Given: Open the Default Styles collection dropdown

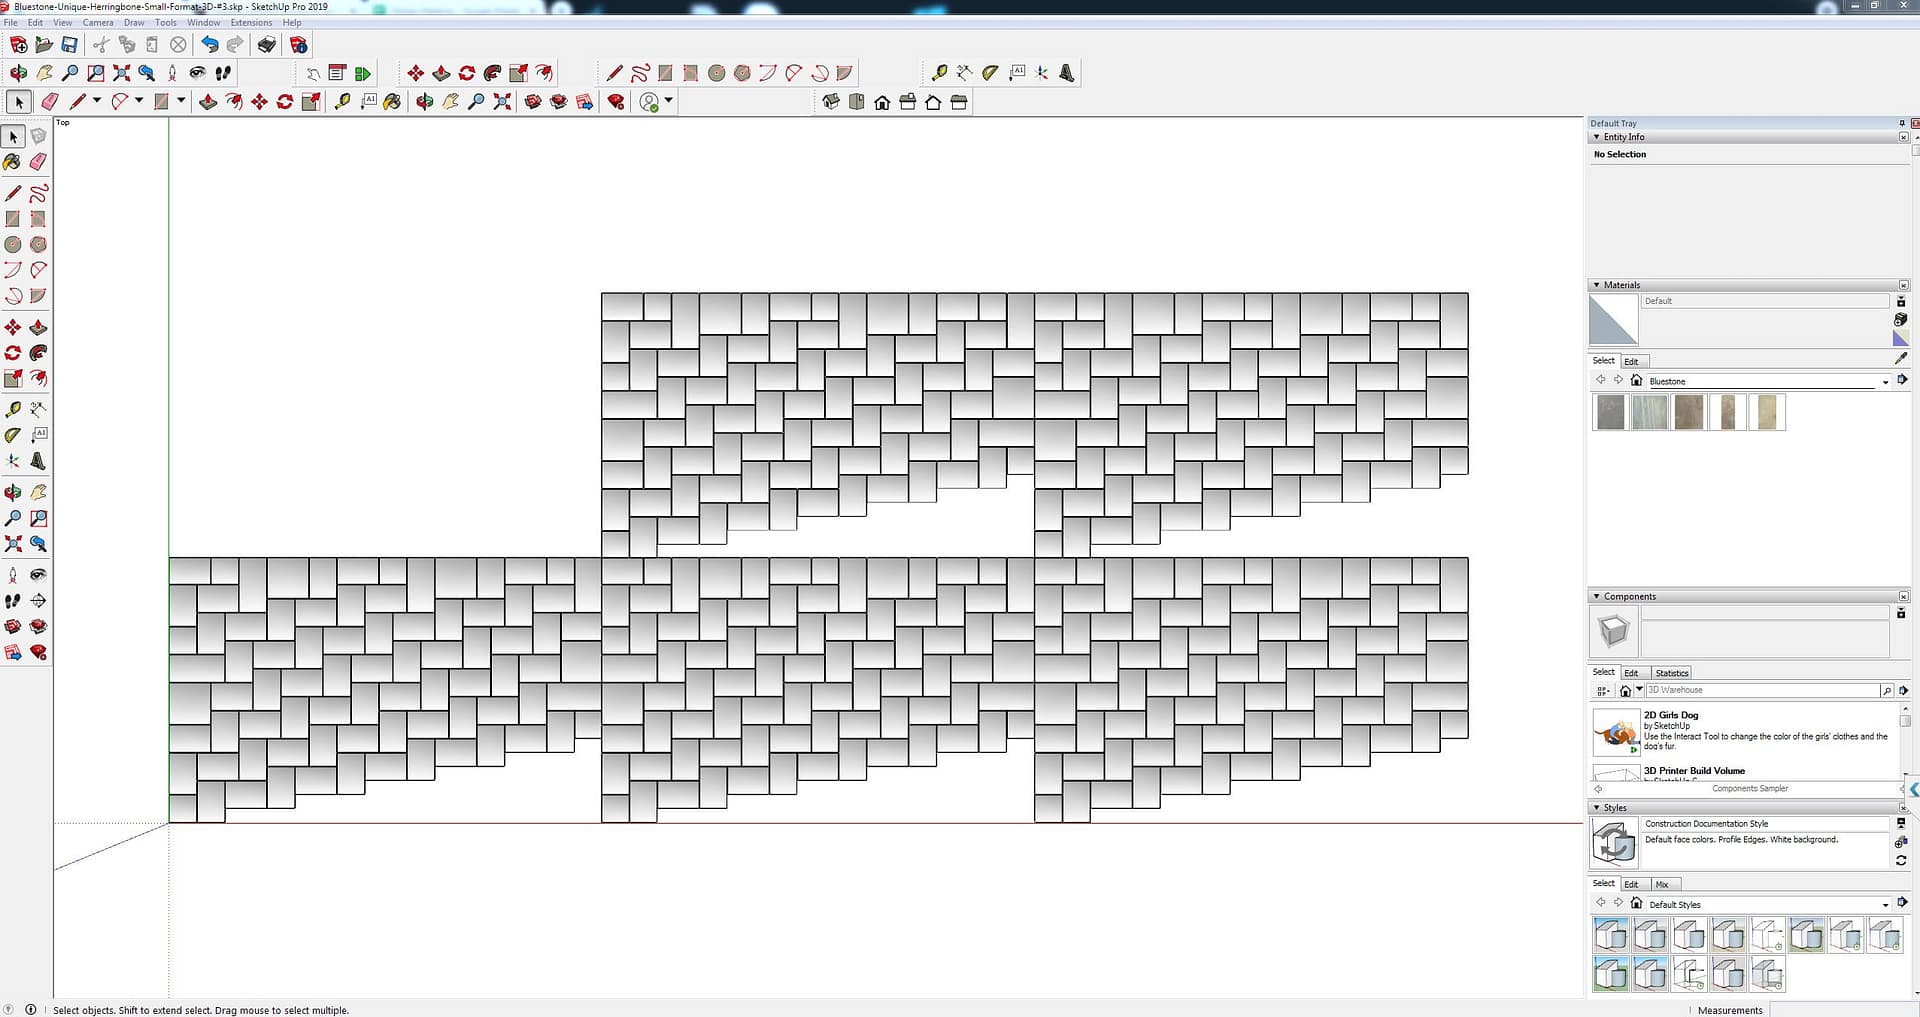Looking at the screenshot, I should click(1885, 905).
